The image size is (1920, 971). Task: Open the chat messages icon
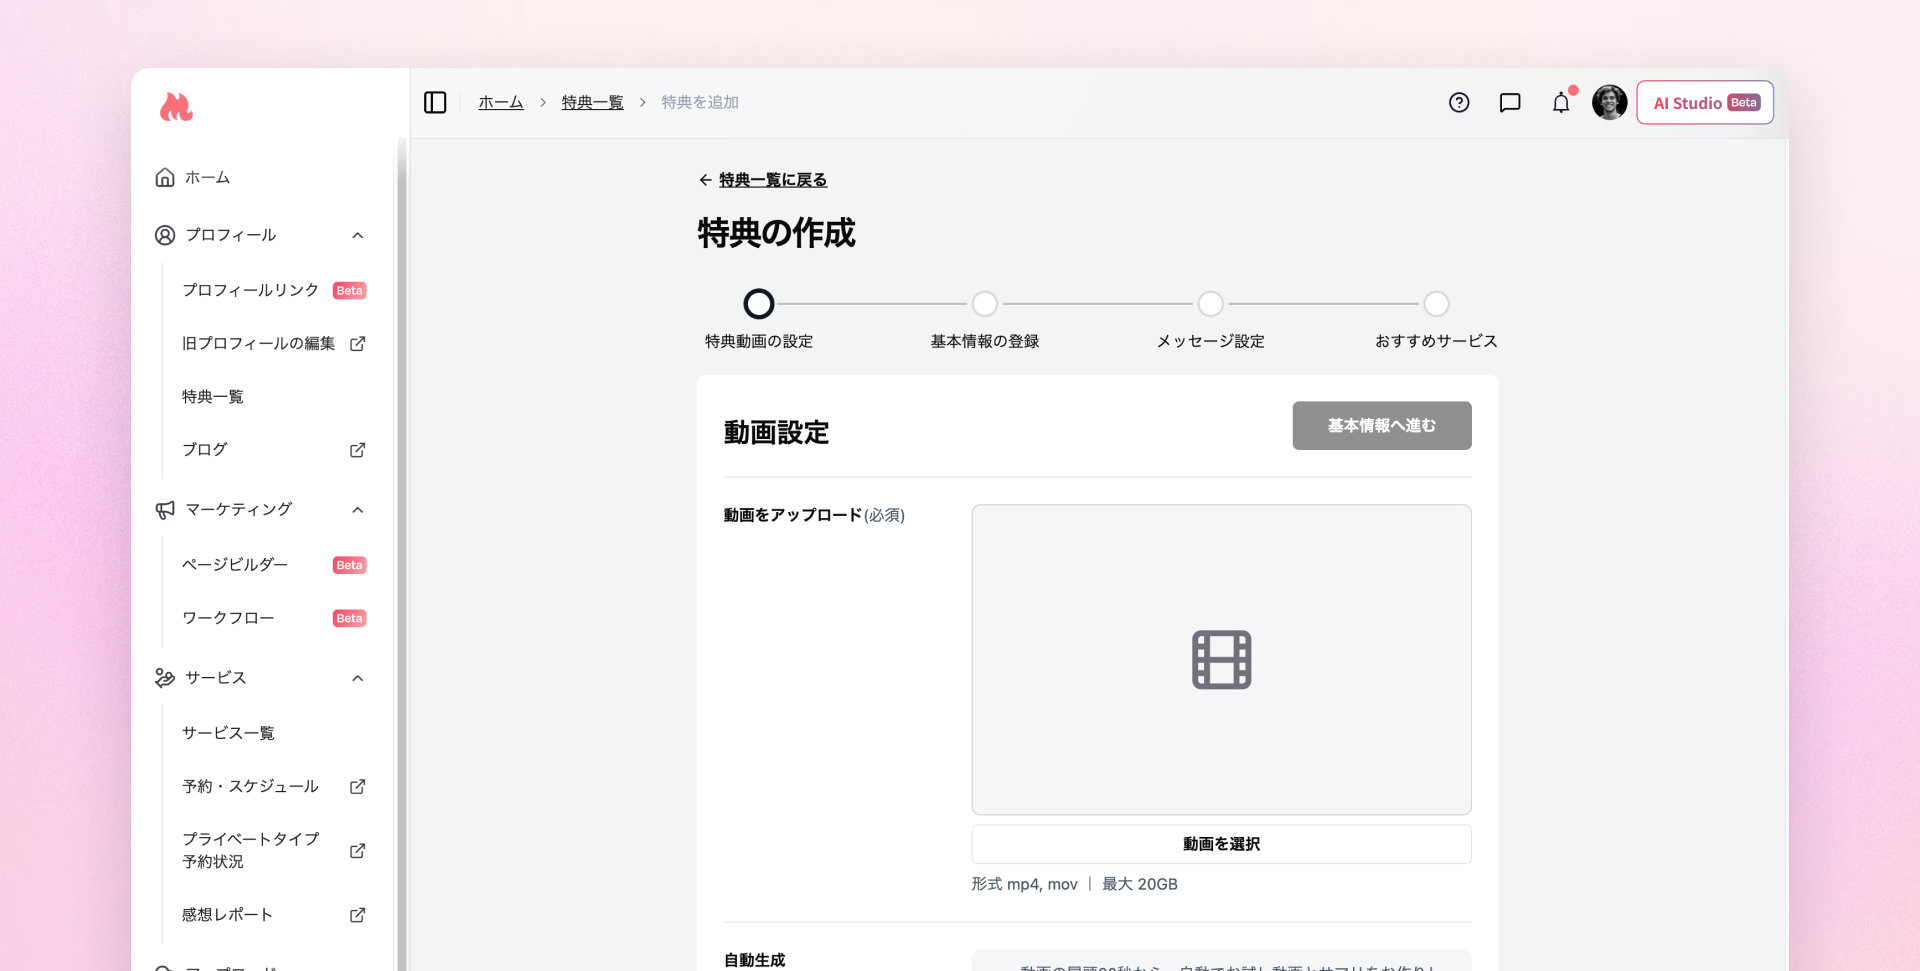coord(1510,103)
